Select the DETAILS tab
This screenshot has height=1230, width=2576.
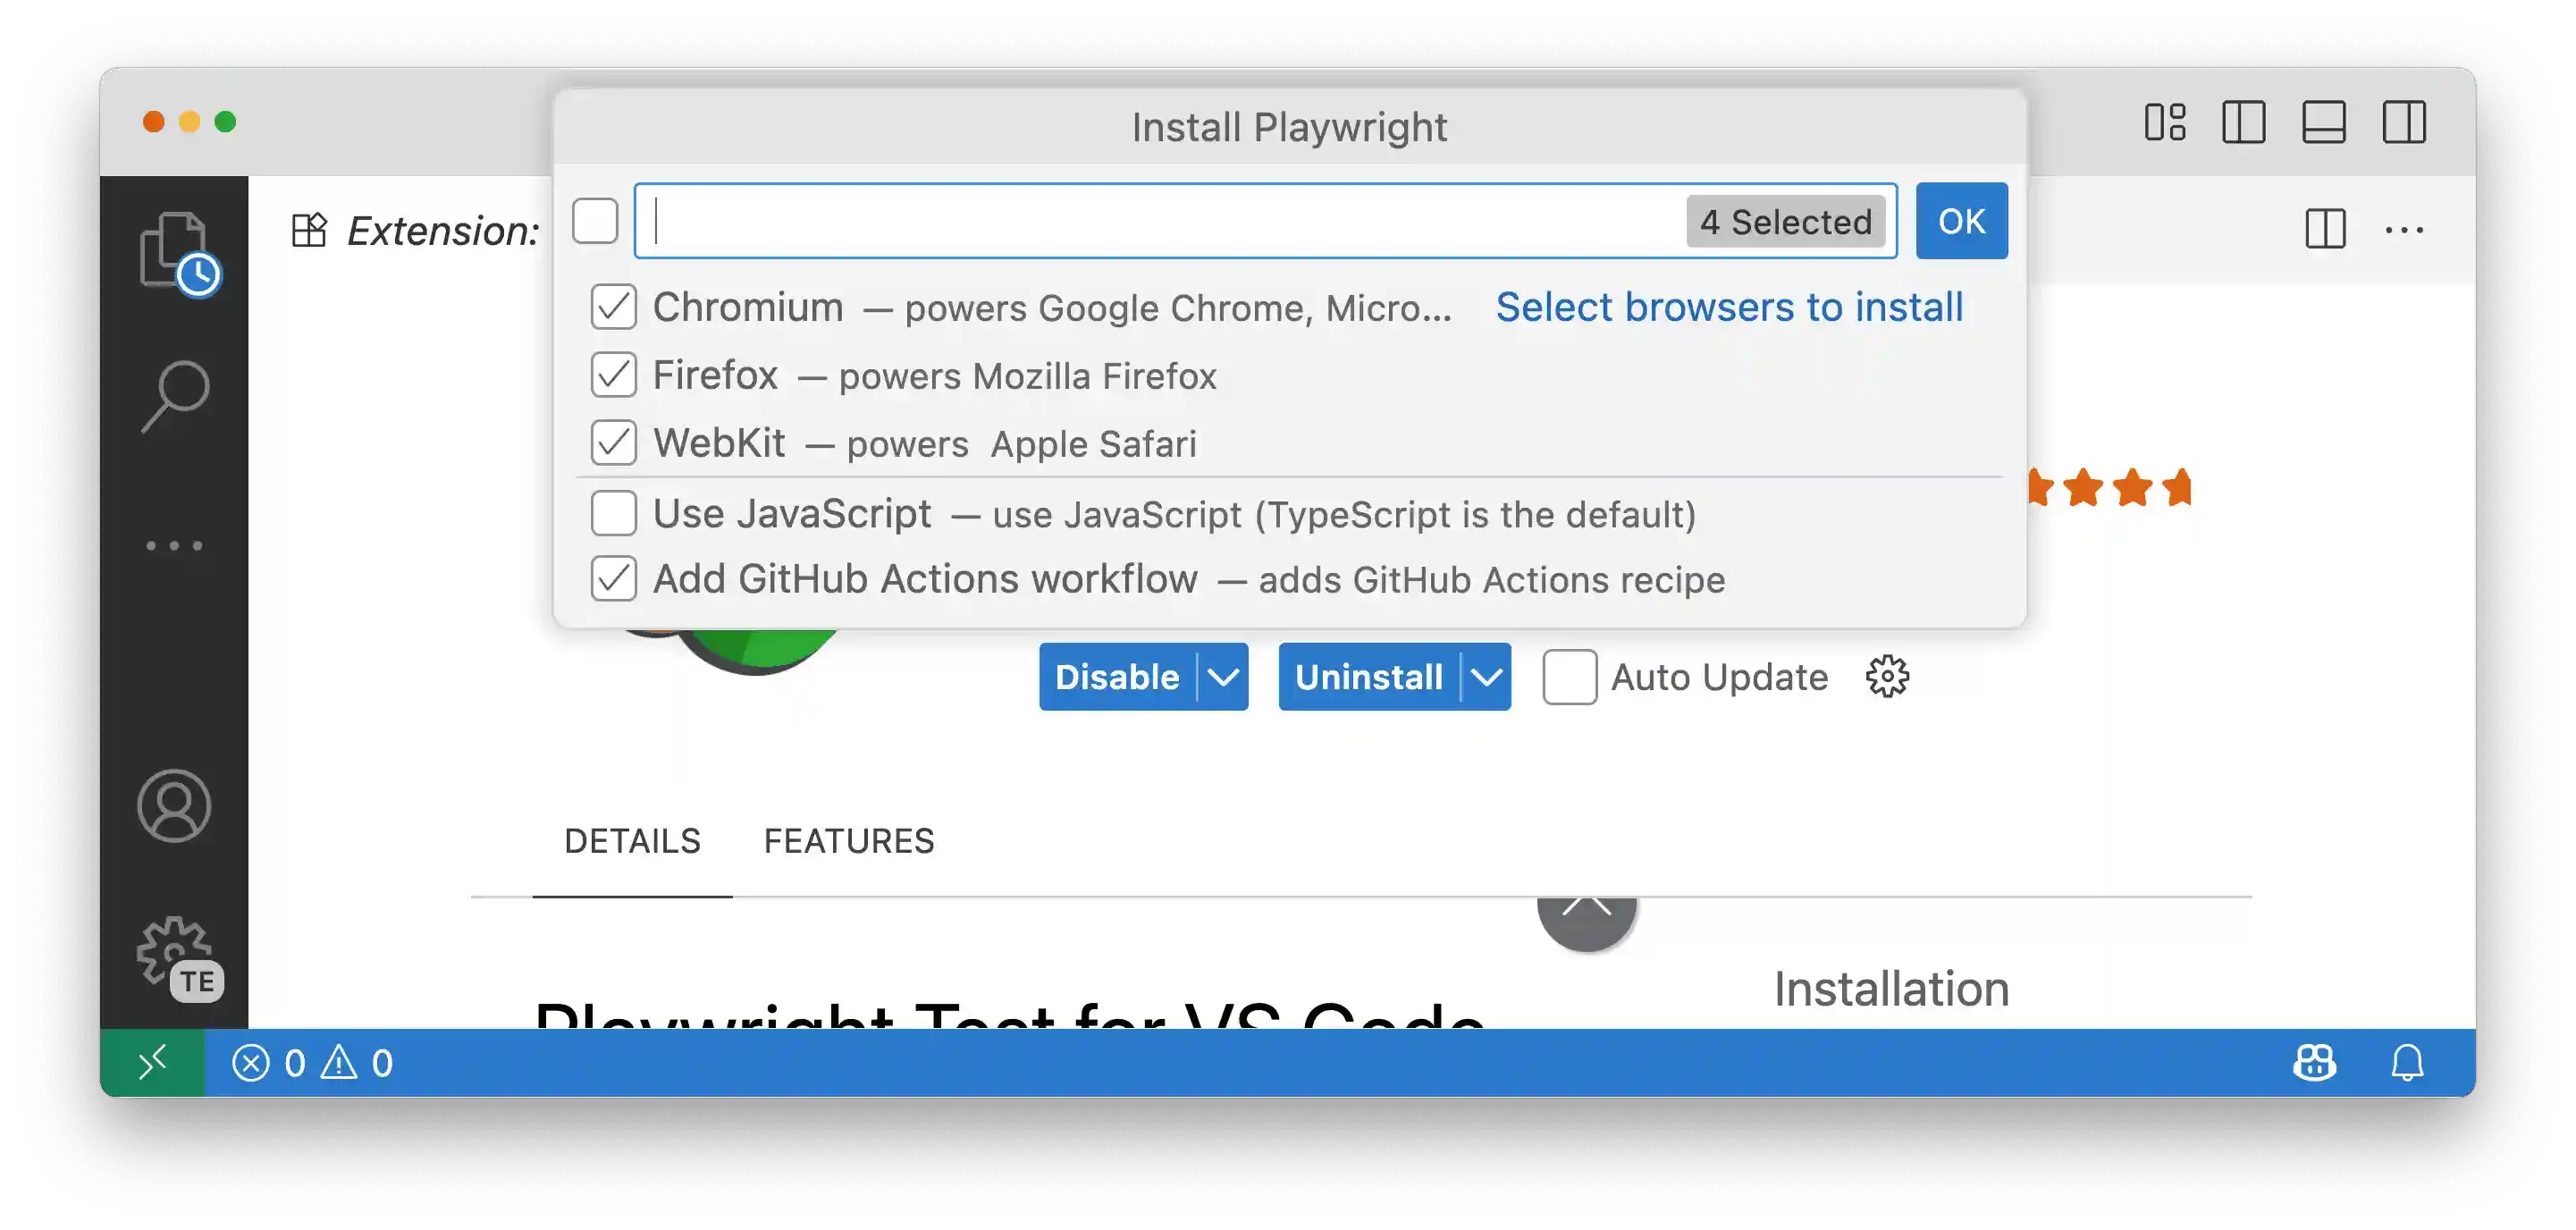[633, 841]
